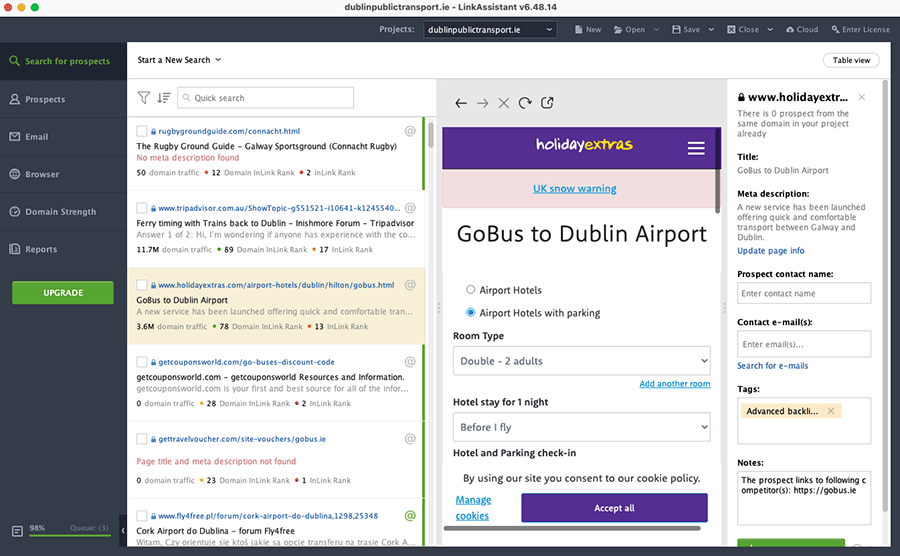Click Accept all cookies button
The height and width of the screenshot is (556, 900).
(614, 508)
